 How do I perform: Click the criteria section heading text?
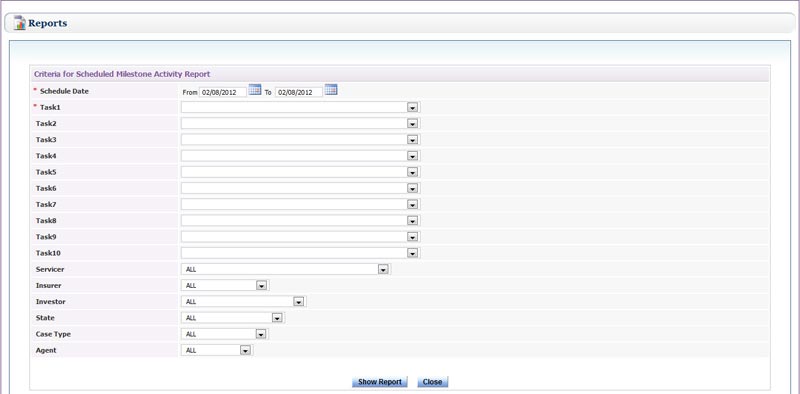(122, 74)
